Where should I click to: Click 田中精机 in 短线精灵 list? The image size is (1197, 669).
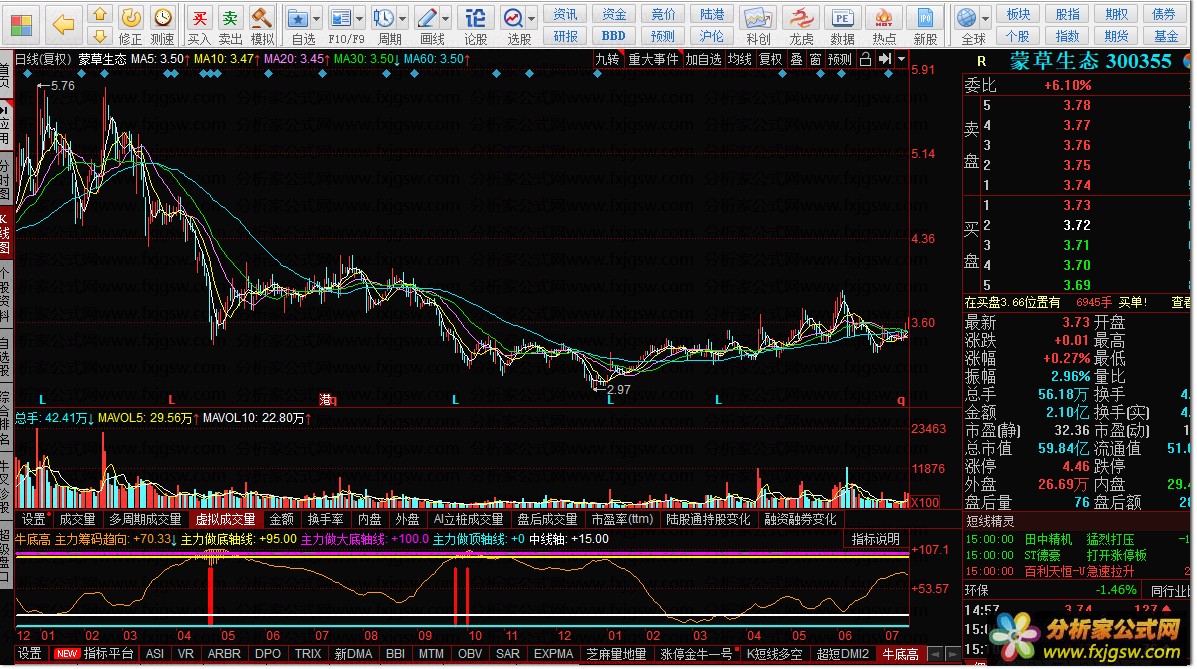pos(1048,539)
